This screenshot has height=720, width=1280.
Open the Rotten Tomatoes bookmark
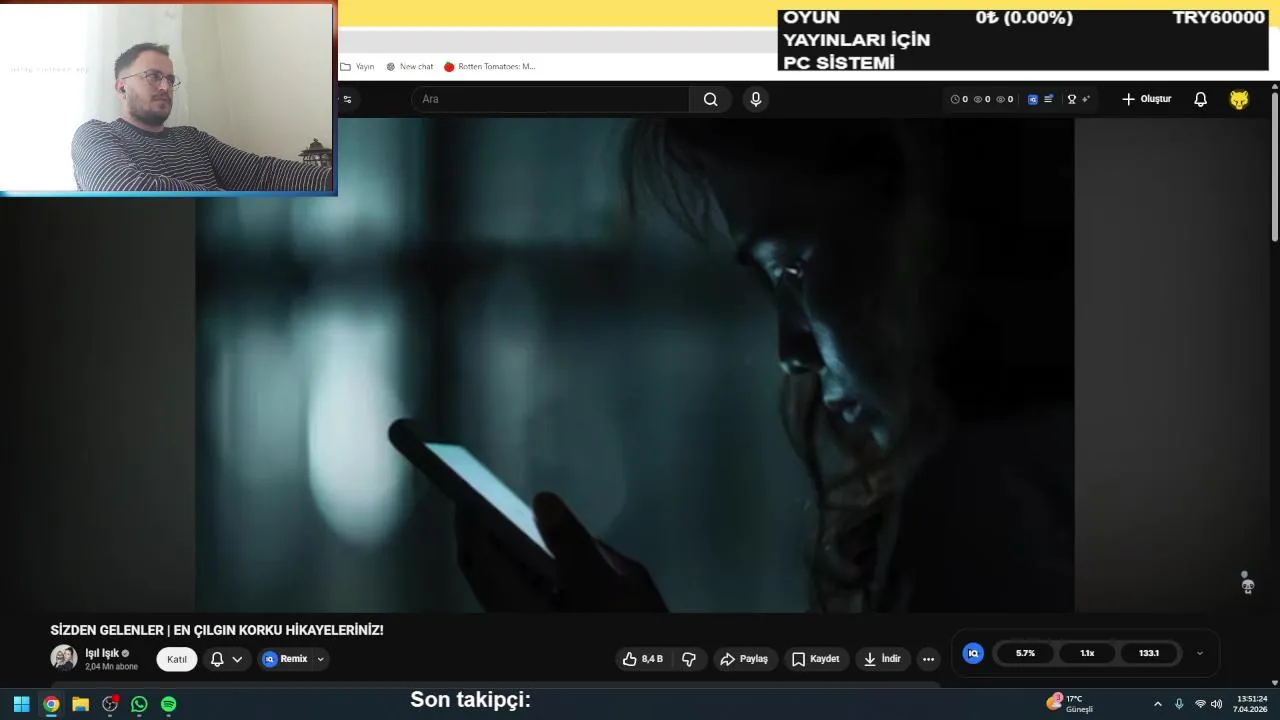click(490, 66)
